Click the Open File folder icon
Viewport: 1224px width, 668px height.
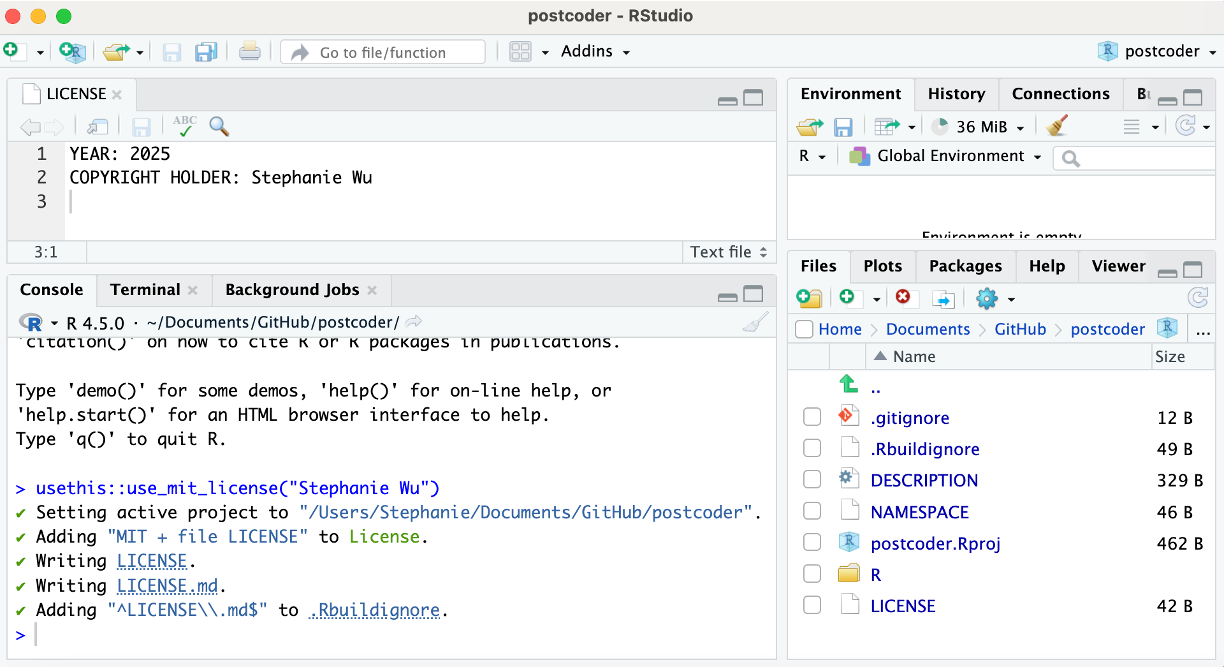pyautogui.click(x=117, y=51)
